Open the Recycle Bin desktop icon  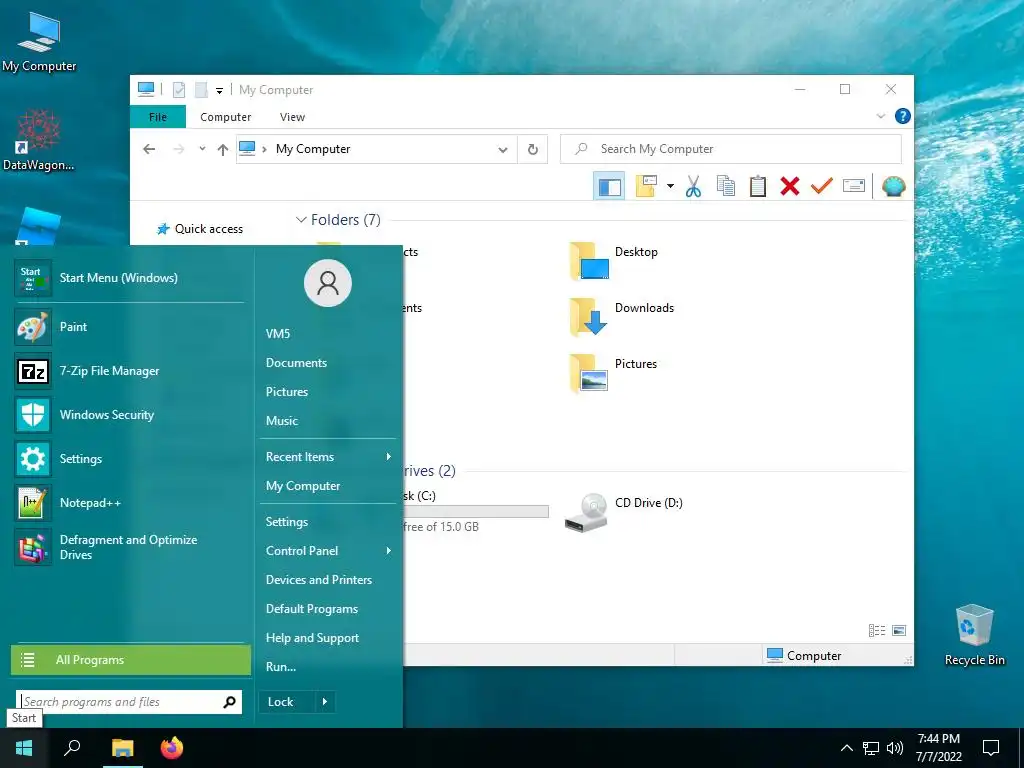tap(974, 635)
